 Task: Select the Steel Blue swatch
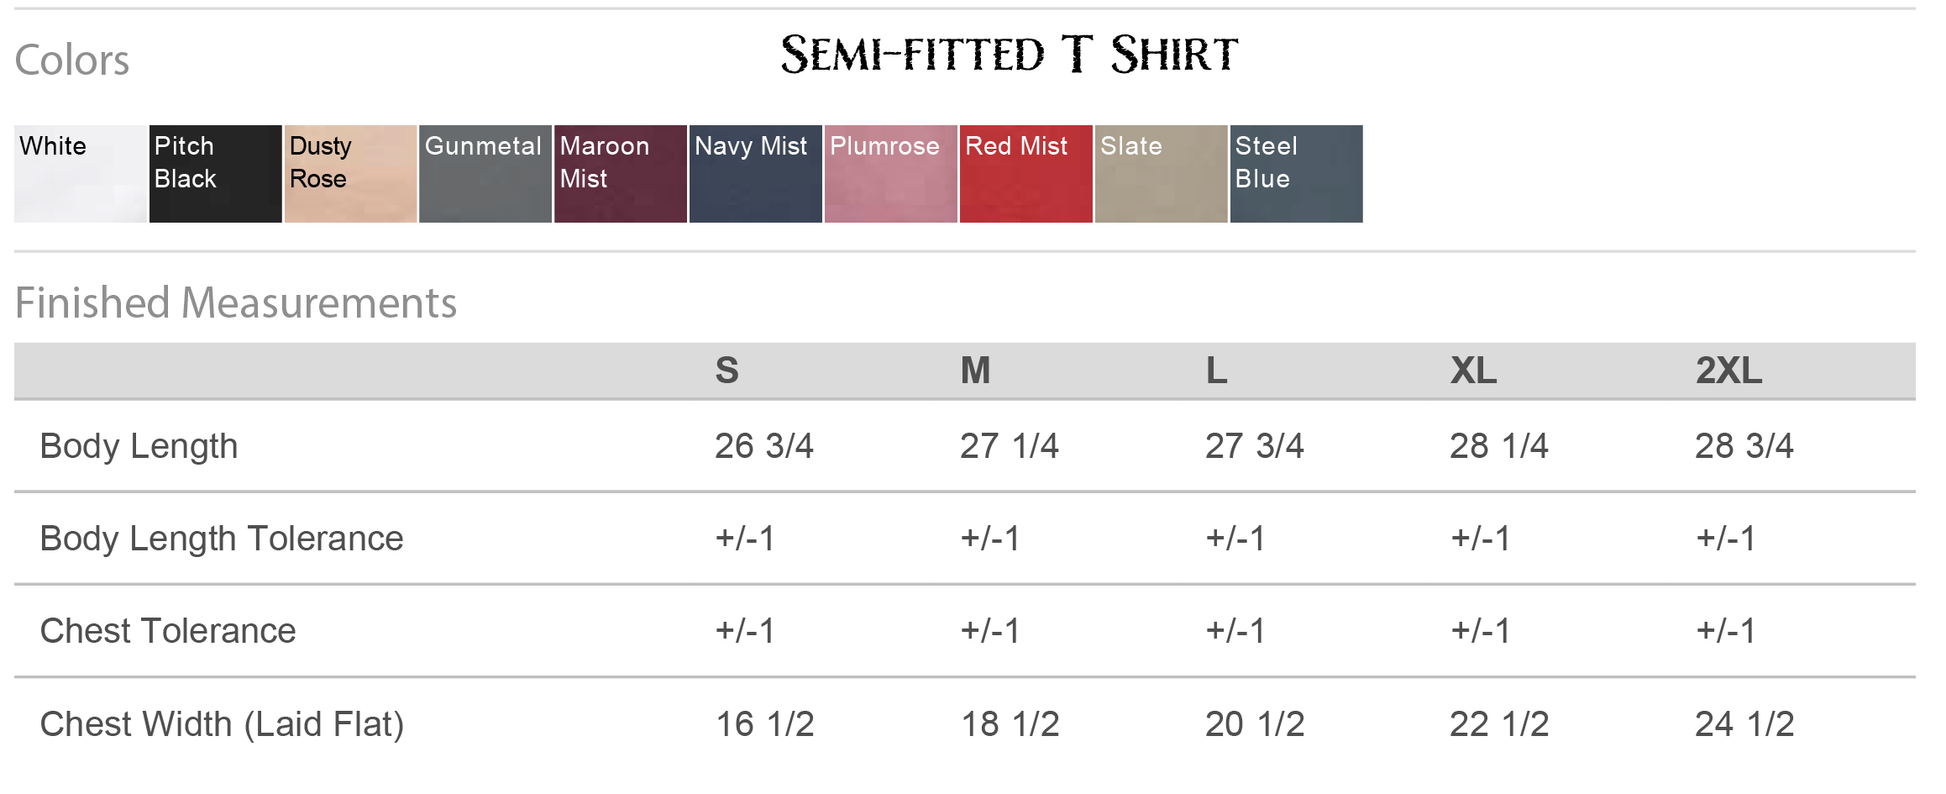pos(1296,173)
